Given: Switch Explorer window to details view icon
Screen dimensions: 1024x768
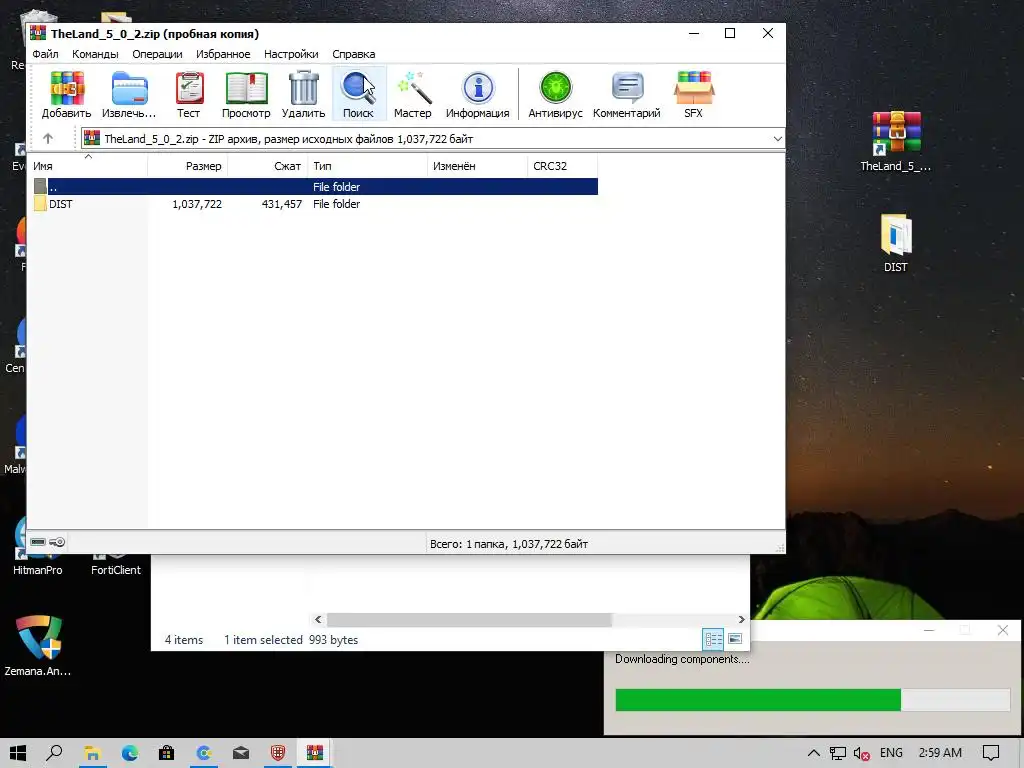Looking at the screenshot, I should point(713,639).
